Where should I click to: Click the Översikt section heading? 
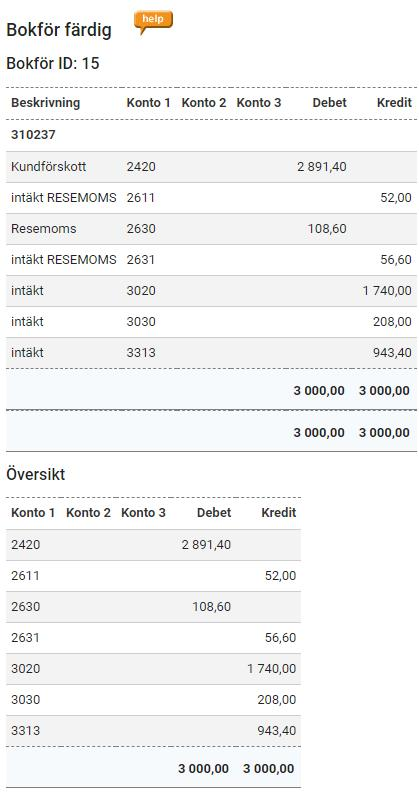click(x=36, y=475)
